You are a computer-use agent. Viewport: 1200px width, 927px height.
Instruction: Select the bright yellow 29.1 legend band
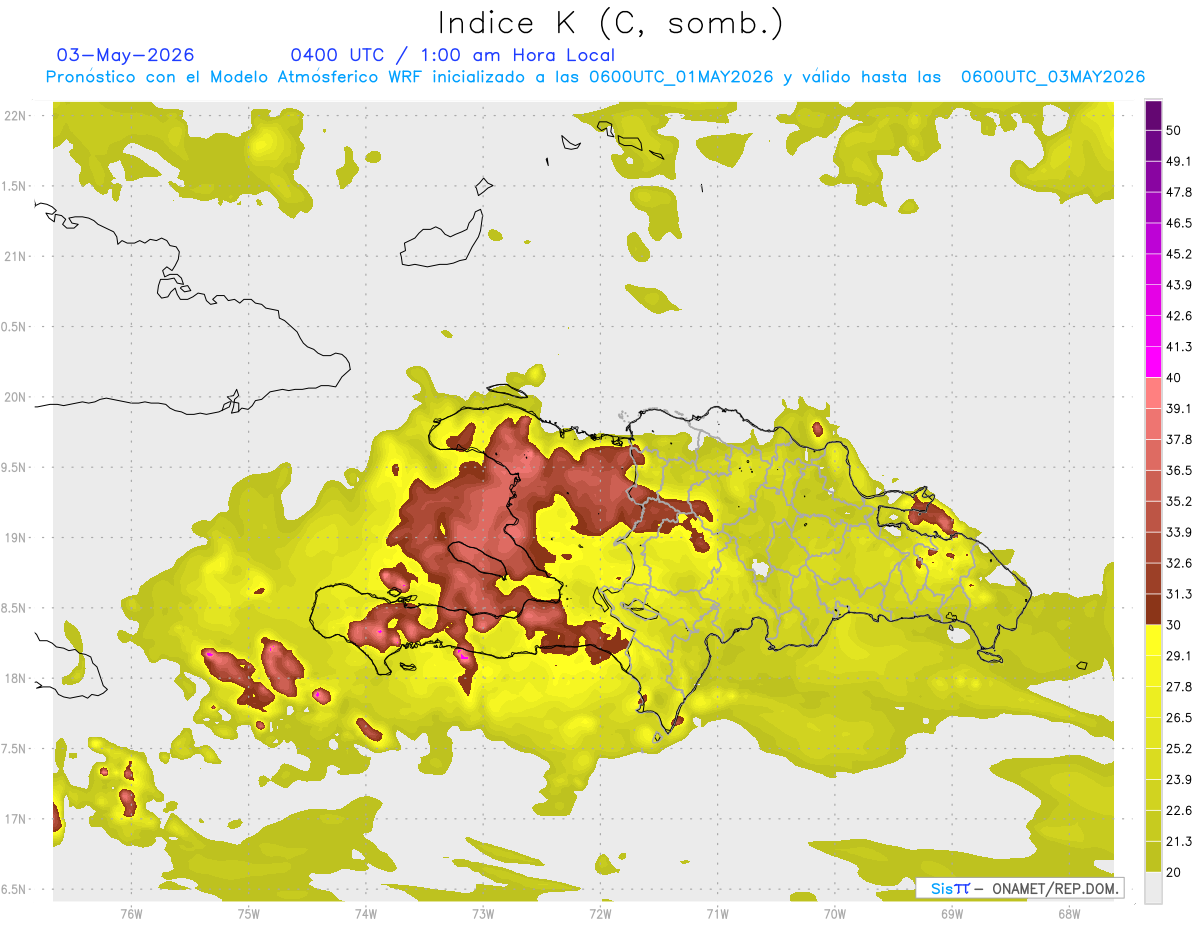[x=1153, y=640]
